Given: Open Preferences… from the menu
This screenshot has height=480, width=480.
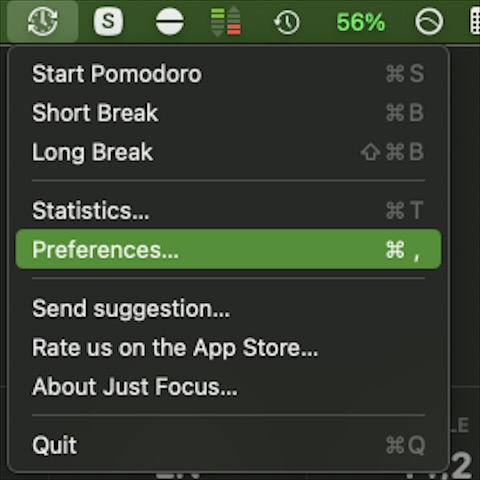Looking at the screenshot, I should 228,249.
